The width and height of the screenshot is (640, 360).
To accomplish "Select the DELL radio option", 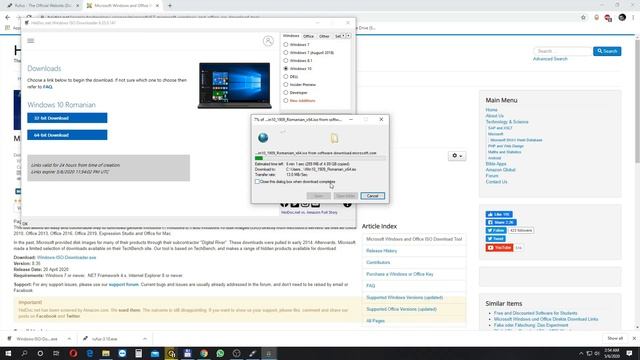I will point(286,76).
